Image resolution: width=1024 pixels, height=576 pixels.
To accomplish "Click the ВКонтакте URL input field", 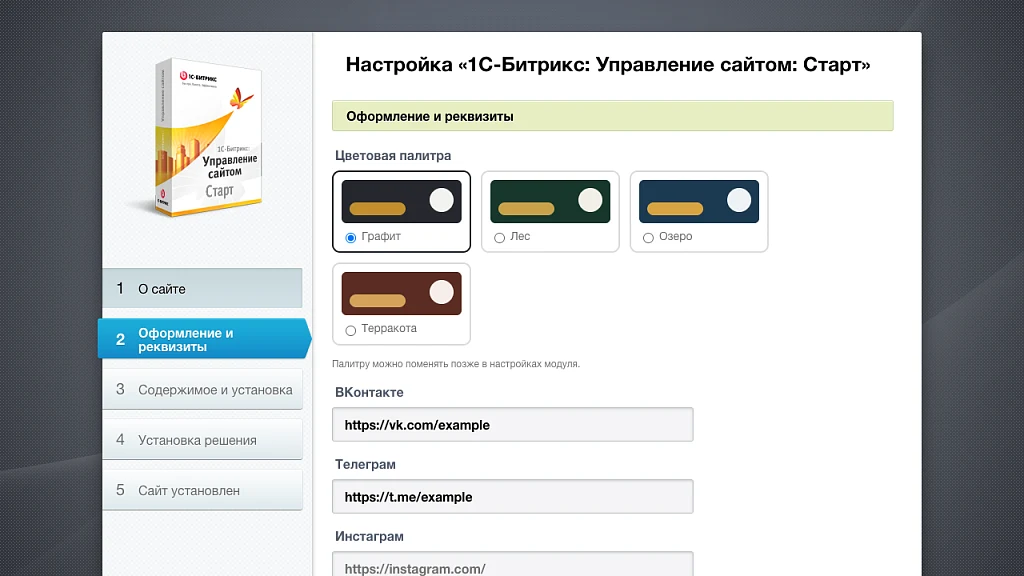I will (x=513, y=424).
